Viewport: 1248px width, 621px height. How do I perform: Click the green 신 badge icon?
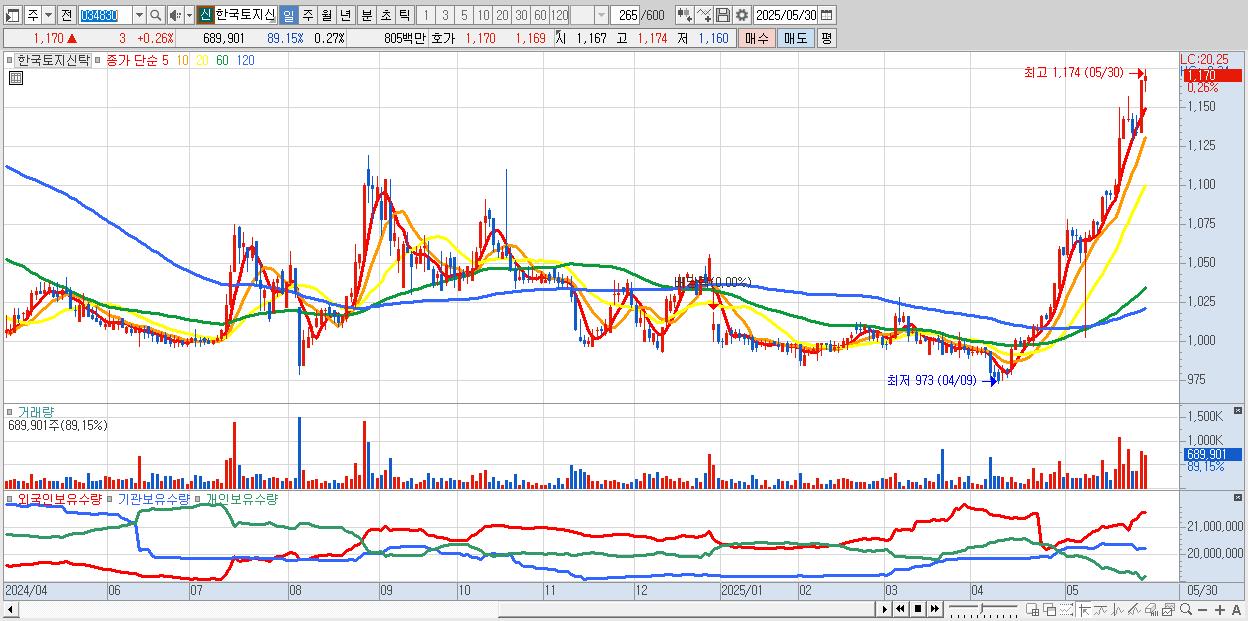coord(204,15)
